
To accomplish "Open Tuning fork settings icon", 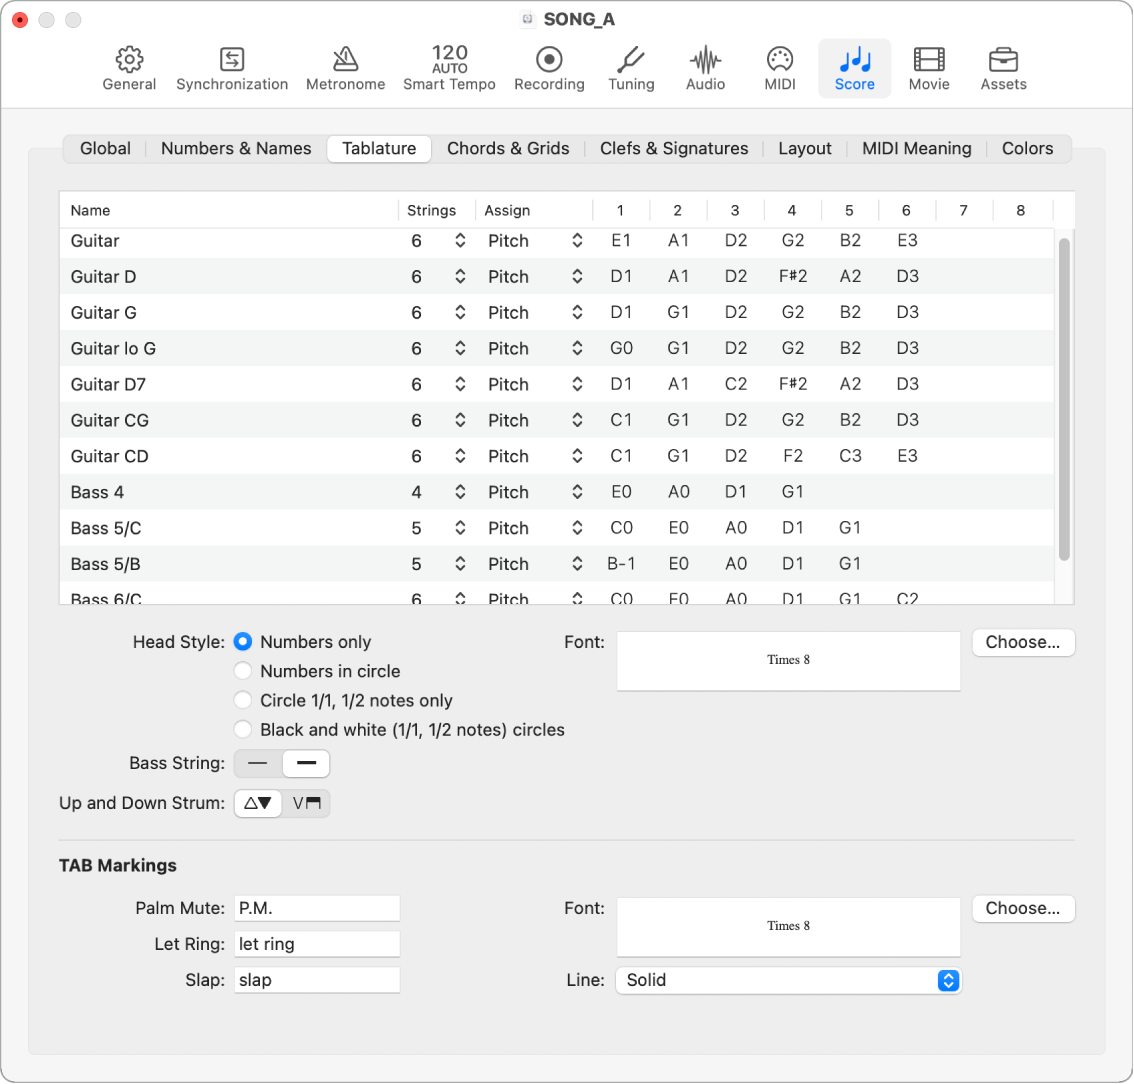I will [631, 69].
